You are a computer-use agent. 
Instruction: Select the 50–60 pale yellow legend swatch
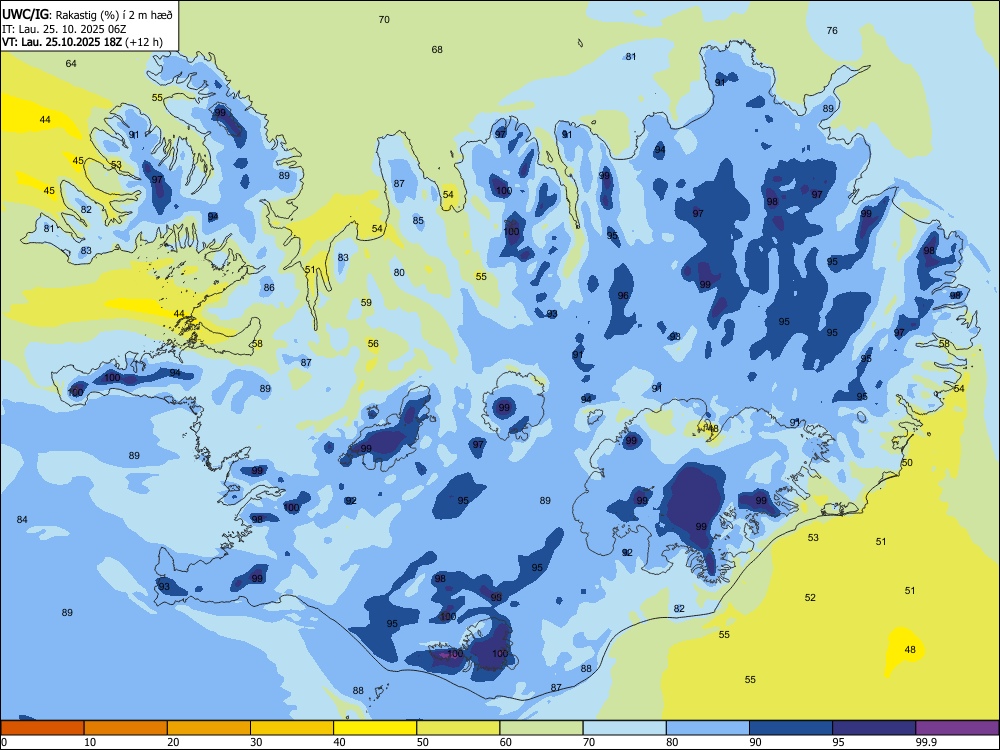click(458, 728)
